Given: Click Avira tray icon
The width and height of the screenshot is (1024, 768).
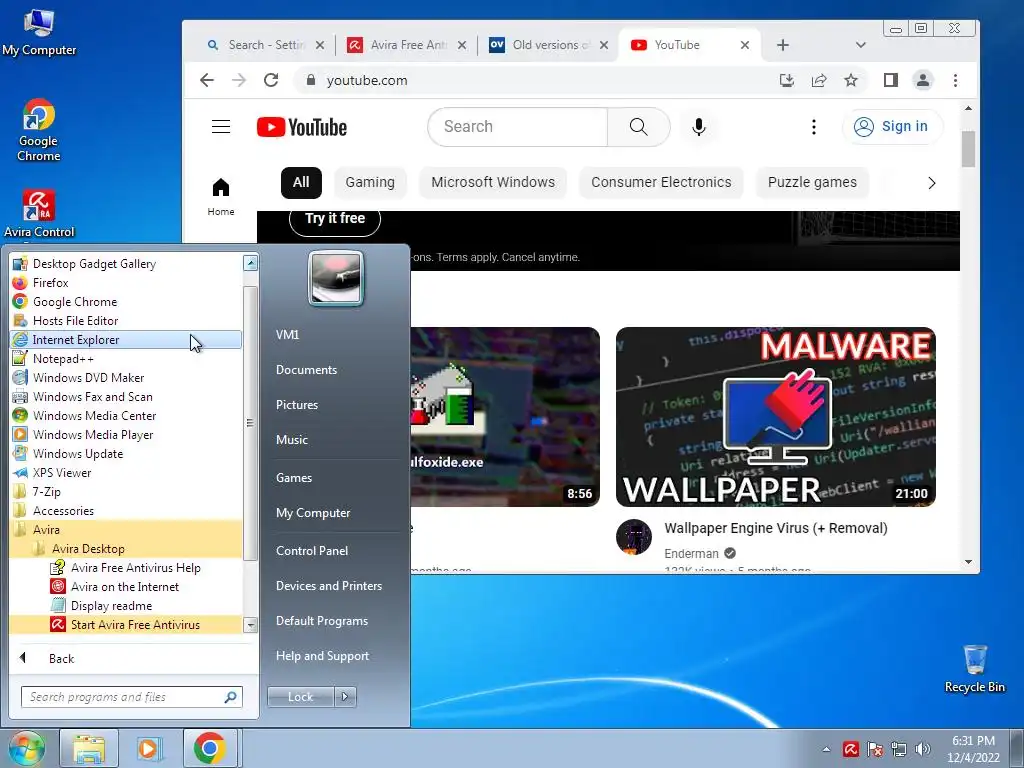Looking at the screenshot, I should pos(850,749).
